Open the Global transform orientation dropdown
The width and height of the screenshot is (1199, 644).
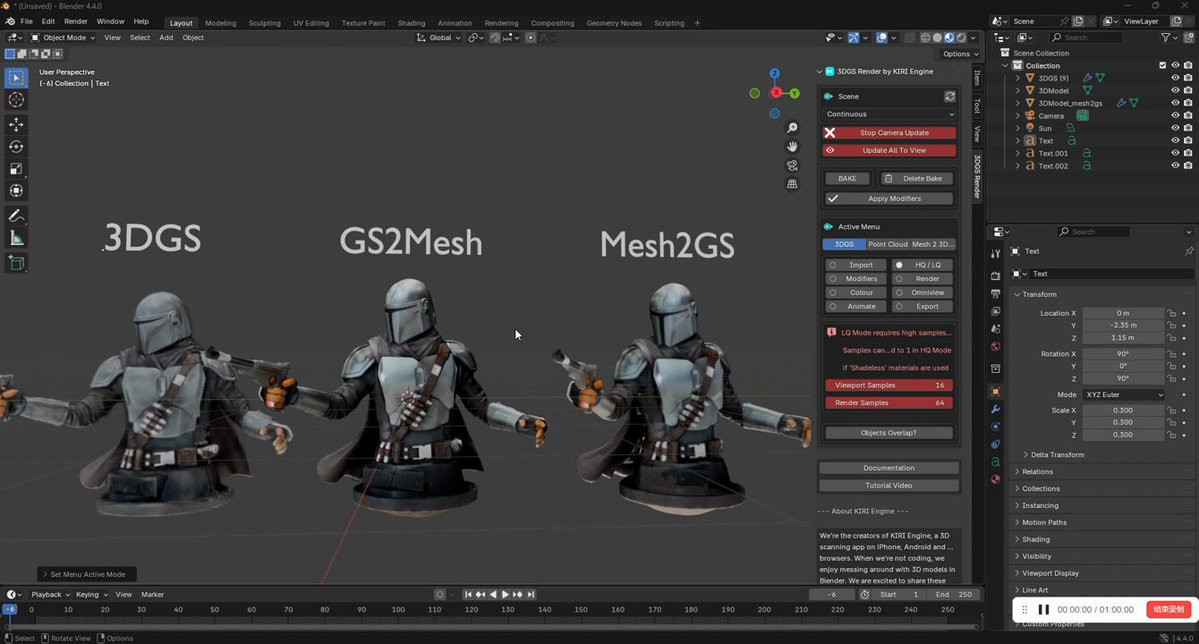439,37
